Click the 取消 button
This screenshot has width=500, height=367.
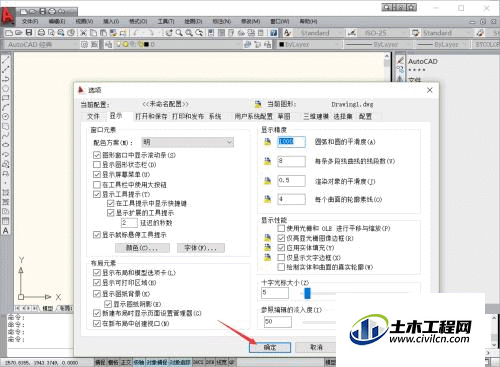point(316,347)
